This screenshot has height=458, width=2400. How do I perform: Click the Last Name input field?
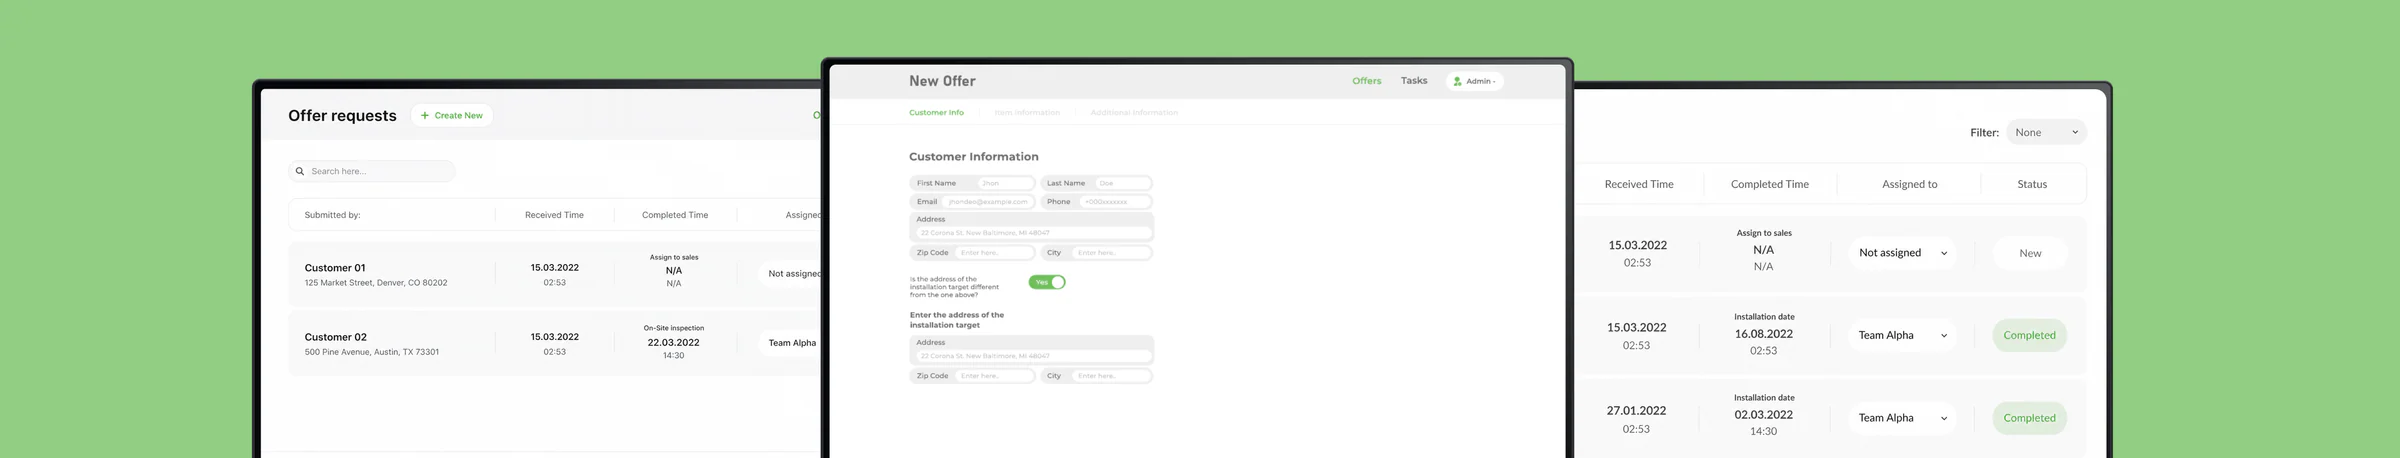tap(1122, 183)
